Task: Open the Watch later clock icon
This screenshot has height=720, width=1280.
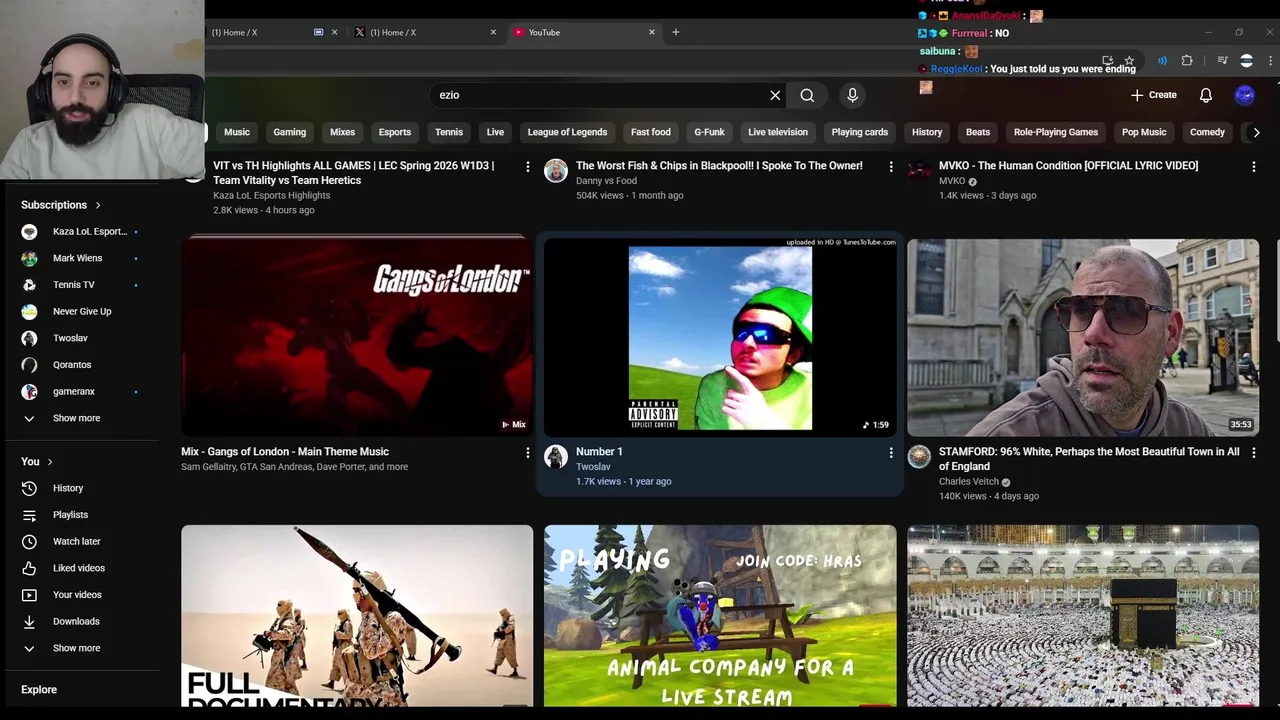Action: pyautogui.click(x=29, y=541)
